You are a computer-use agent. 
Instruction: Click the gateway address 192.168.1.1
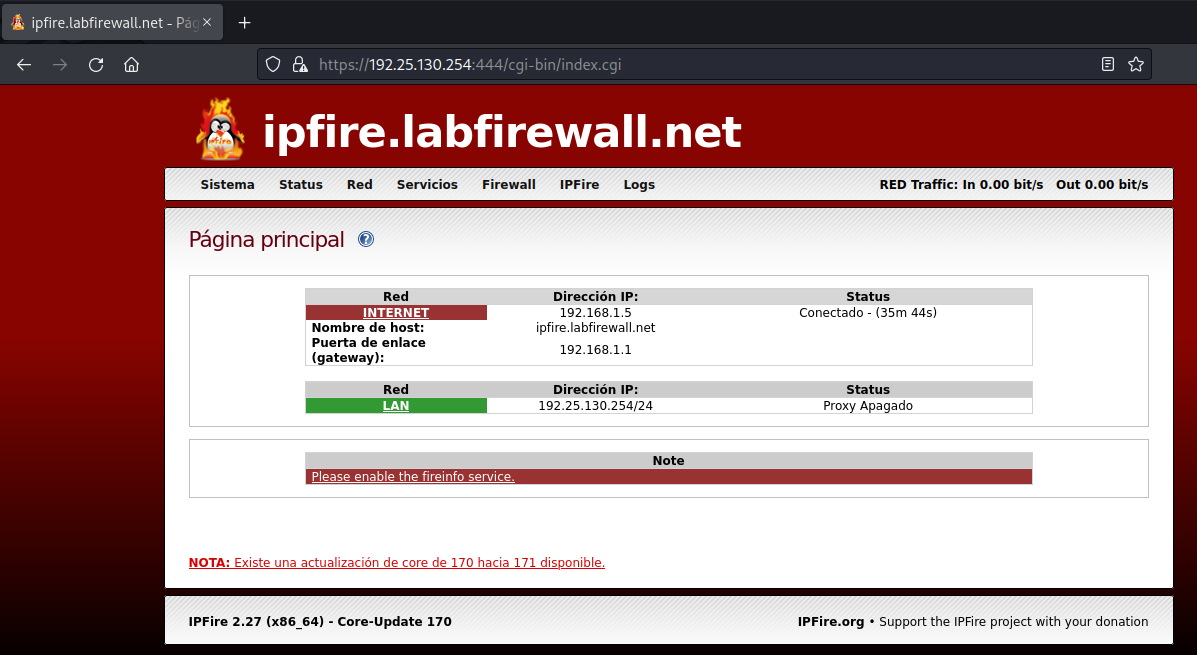(x=595, y=350)
